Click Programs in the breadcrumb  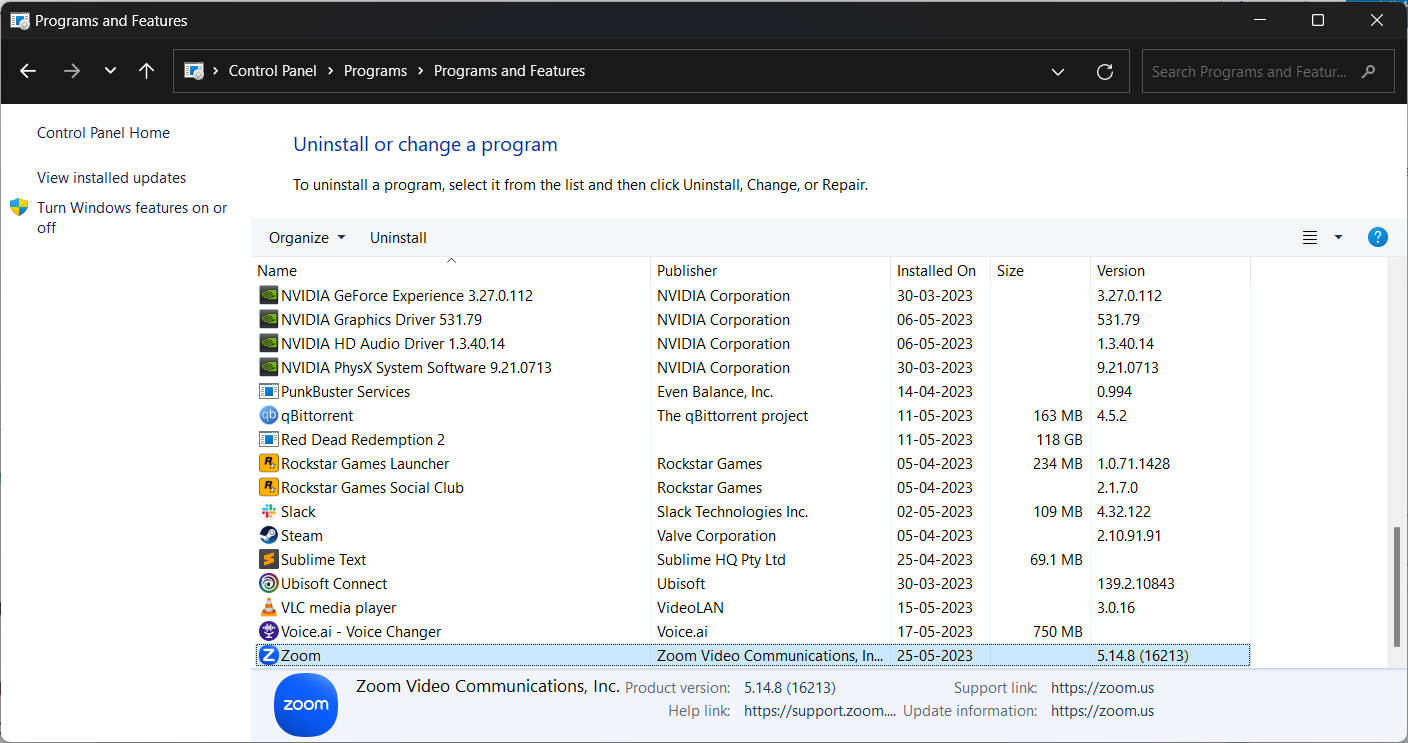[x=375, y=71]
